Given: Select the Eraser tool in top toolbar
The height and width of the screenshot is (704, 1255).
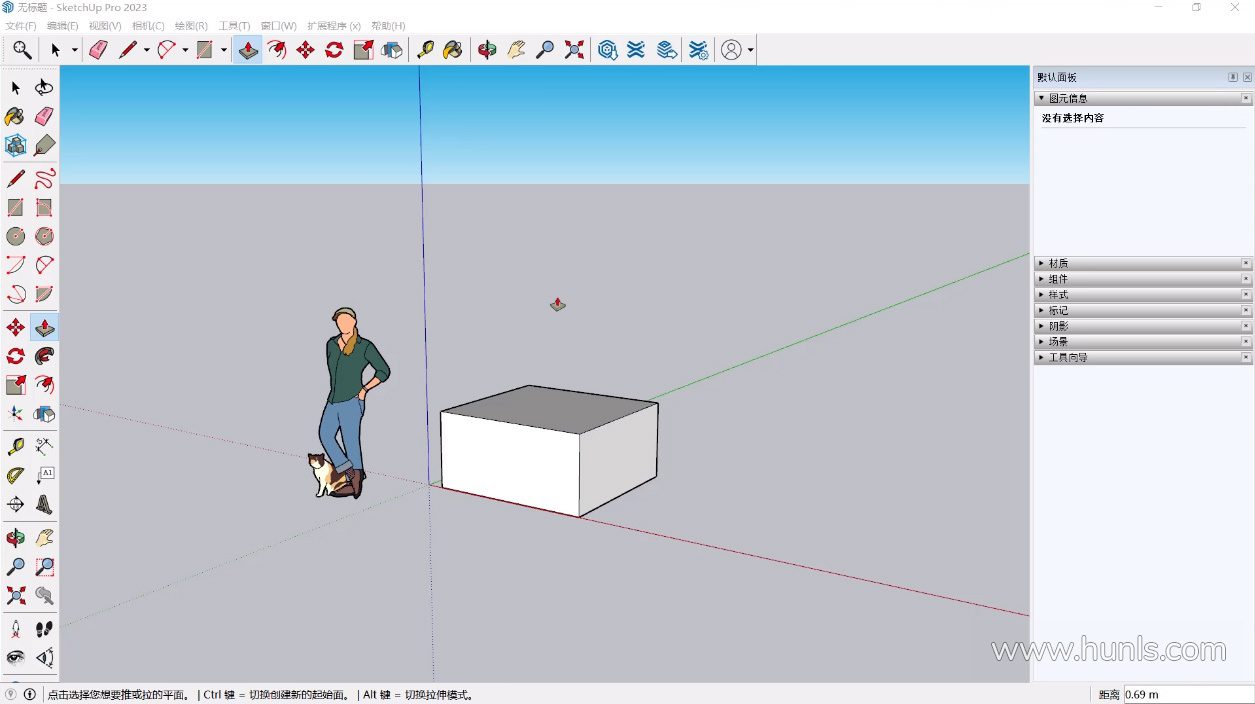Looking at the screenshot, I should click(x=98, y=50).
